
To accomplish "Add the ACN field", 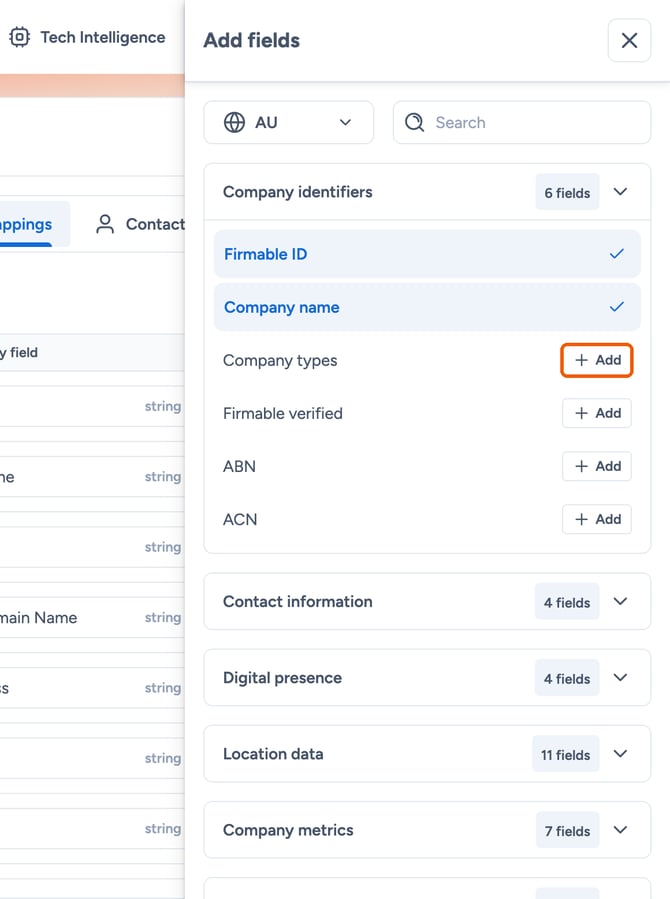I will pos(597,519).
